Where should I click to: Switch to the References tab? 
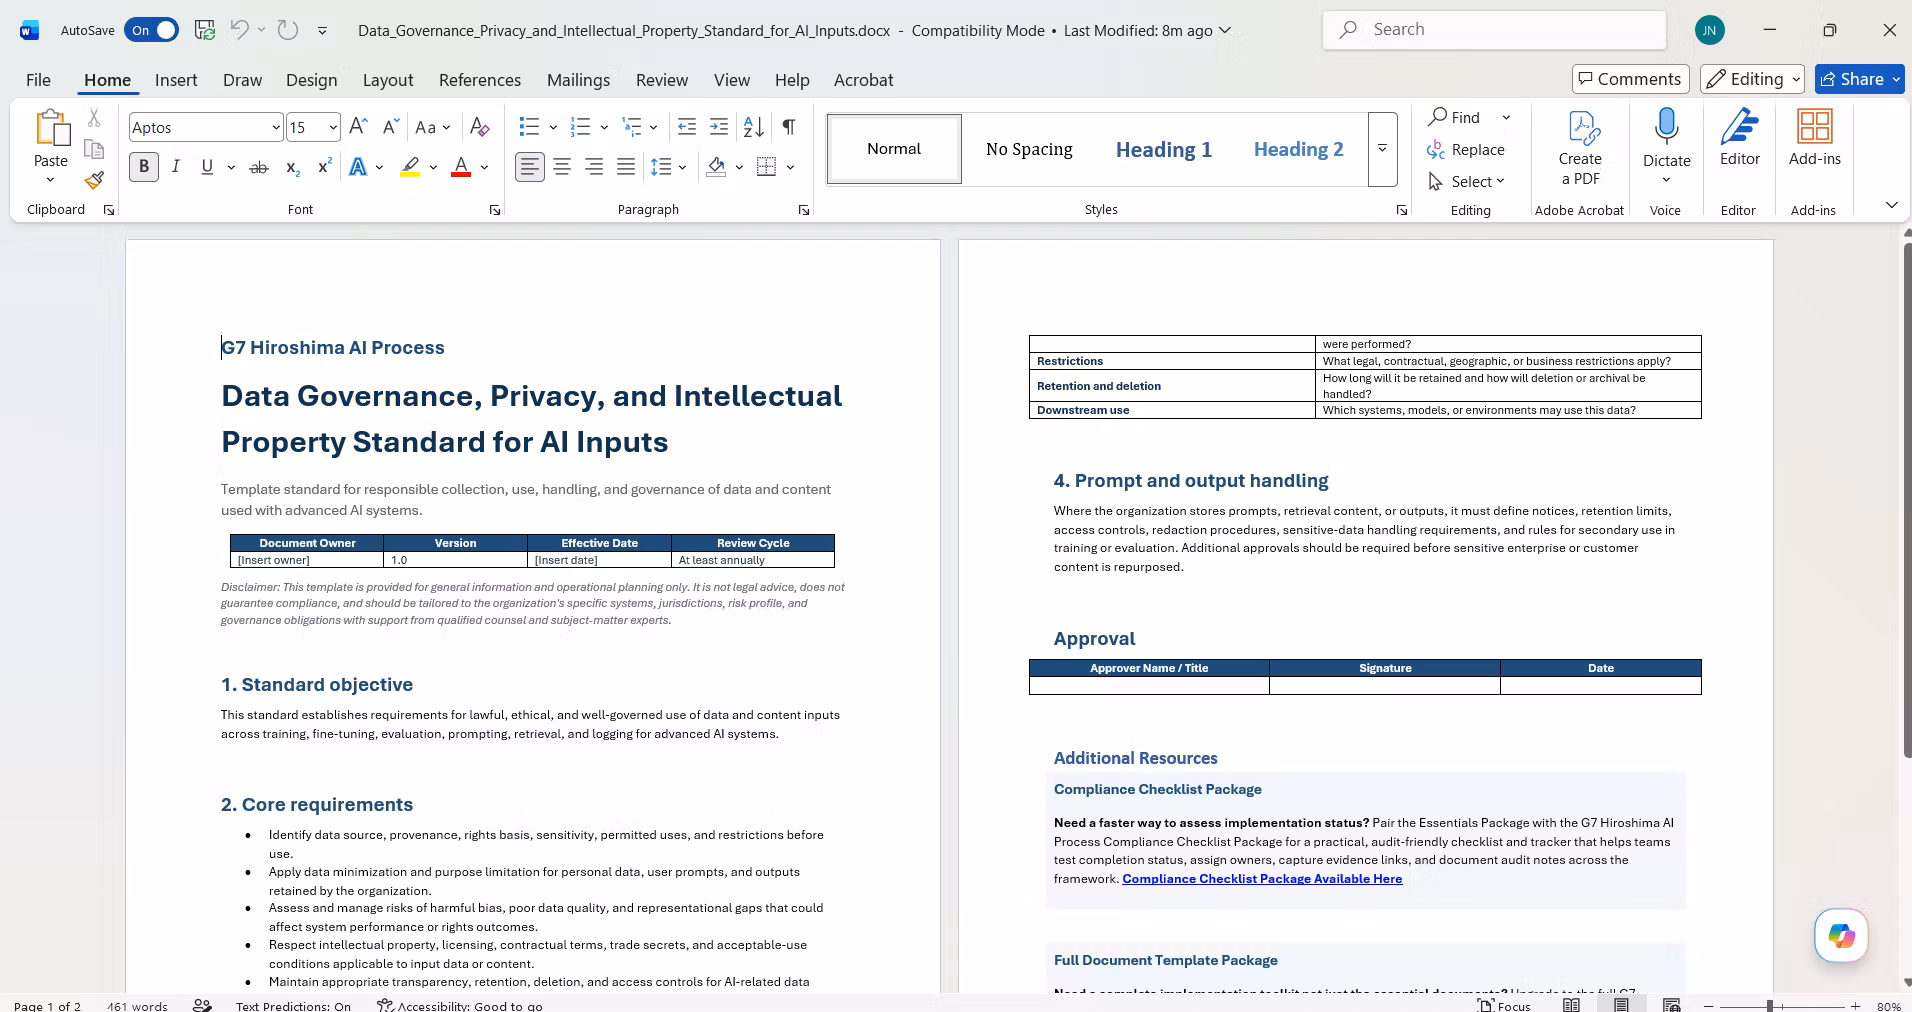480,80
